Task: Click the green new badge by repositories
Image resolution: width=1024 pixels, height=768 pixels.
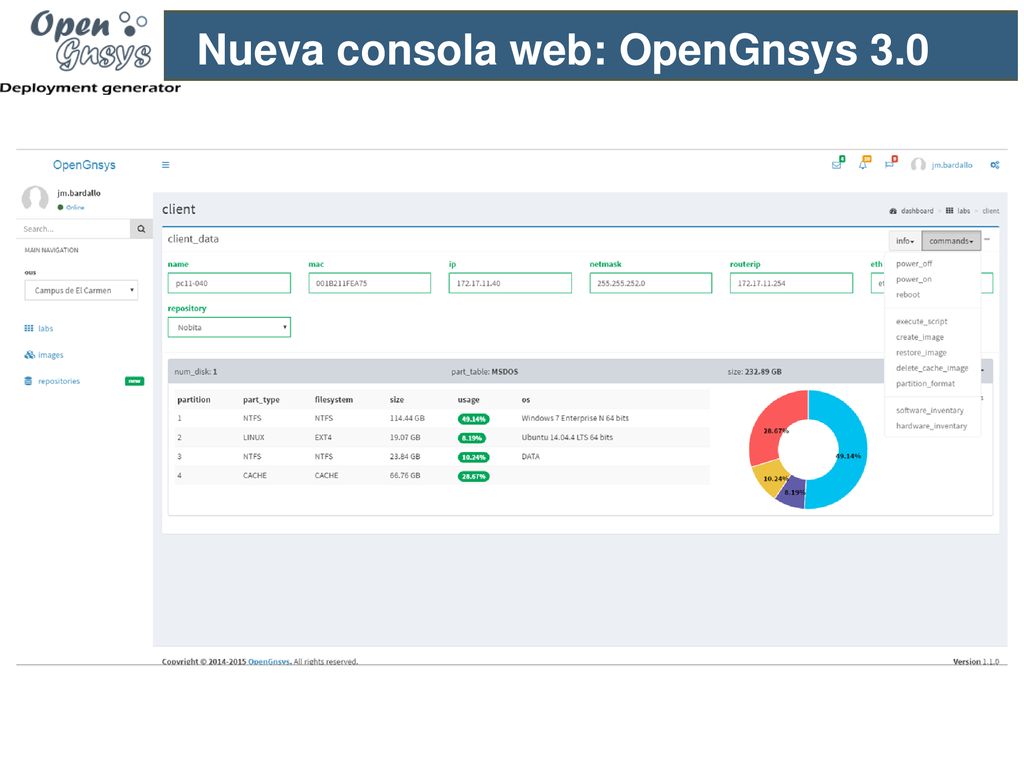Action: [x=135, y=381]
